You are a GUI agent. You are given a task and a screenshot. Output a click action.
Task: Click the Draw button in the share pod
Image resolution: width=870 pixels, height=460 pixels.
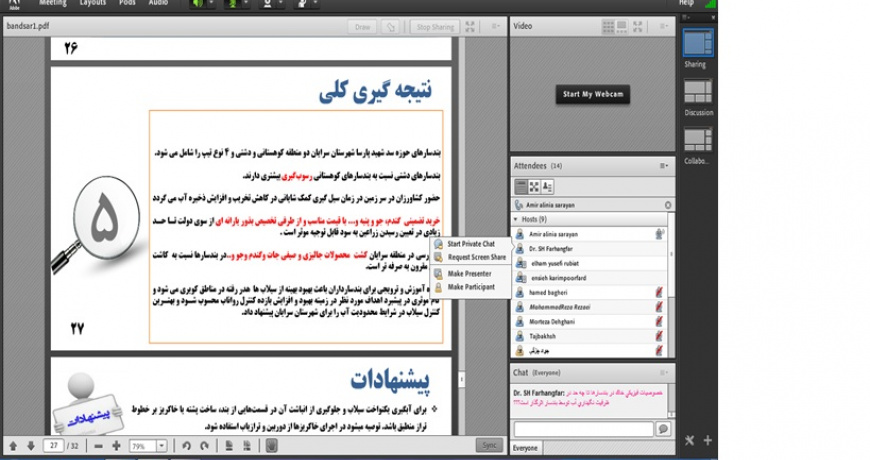[362, 27]
